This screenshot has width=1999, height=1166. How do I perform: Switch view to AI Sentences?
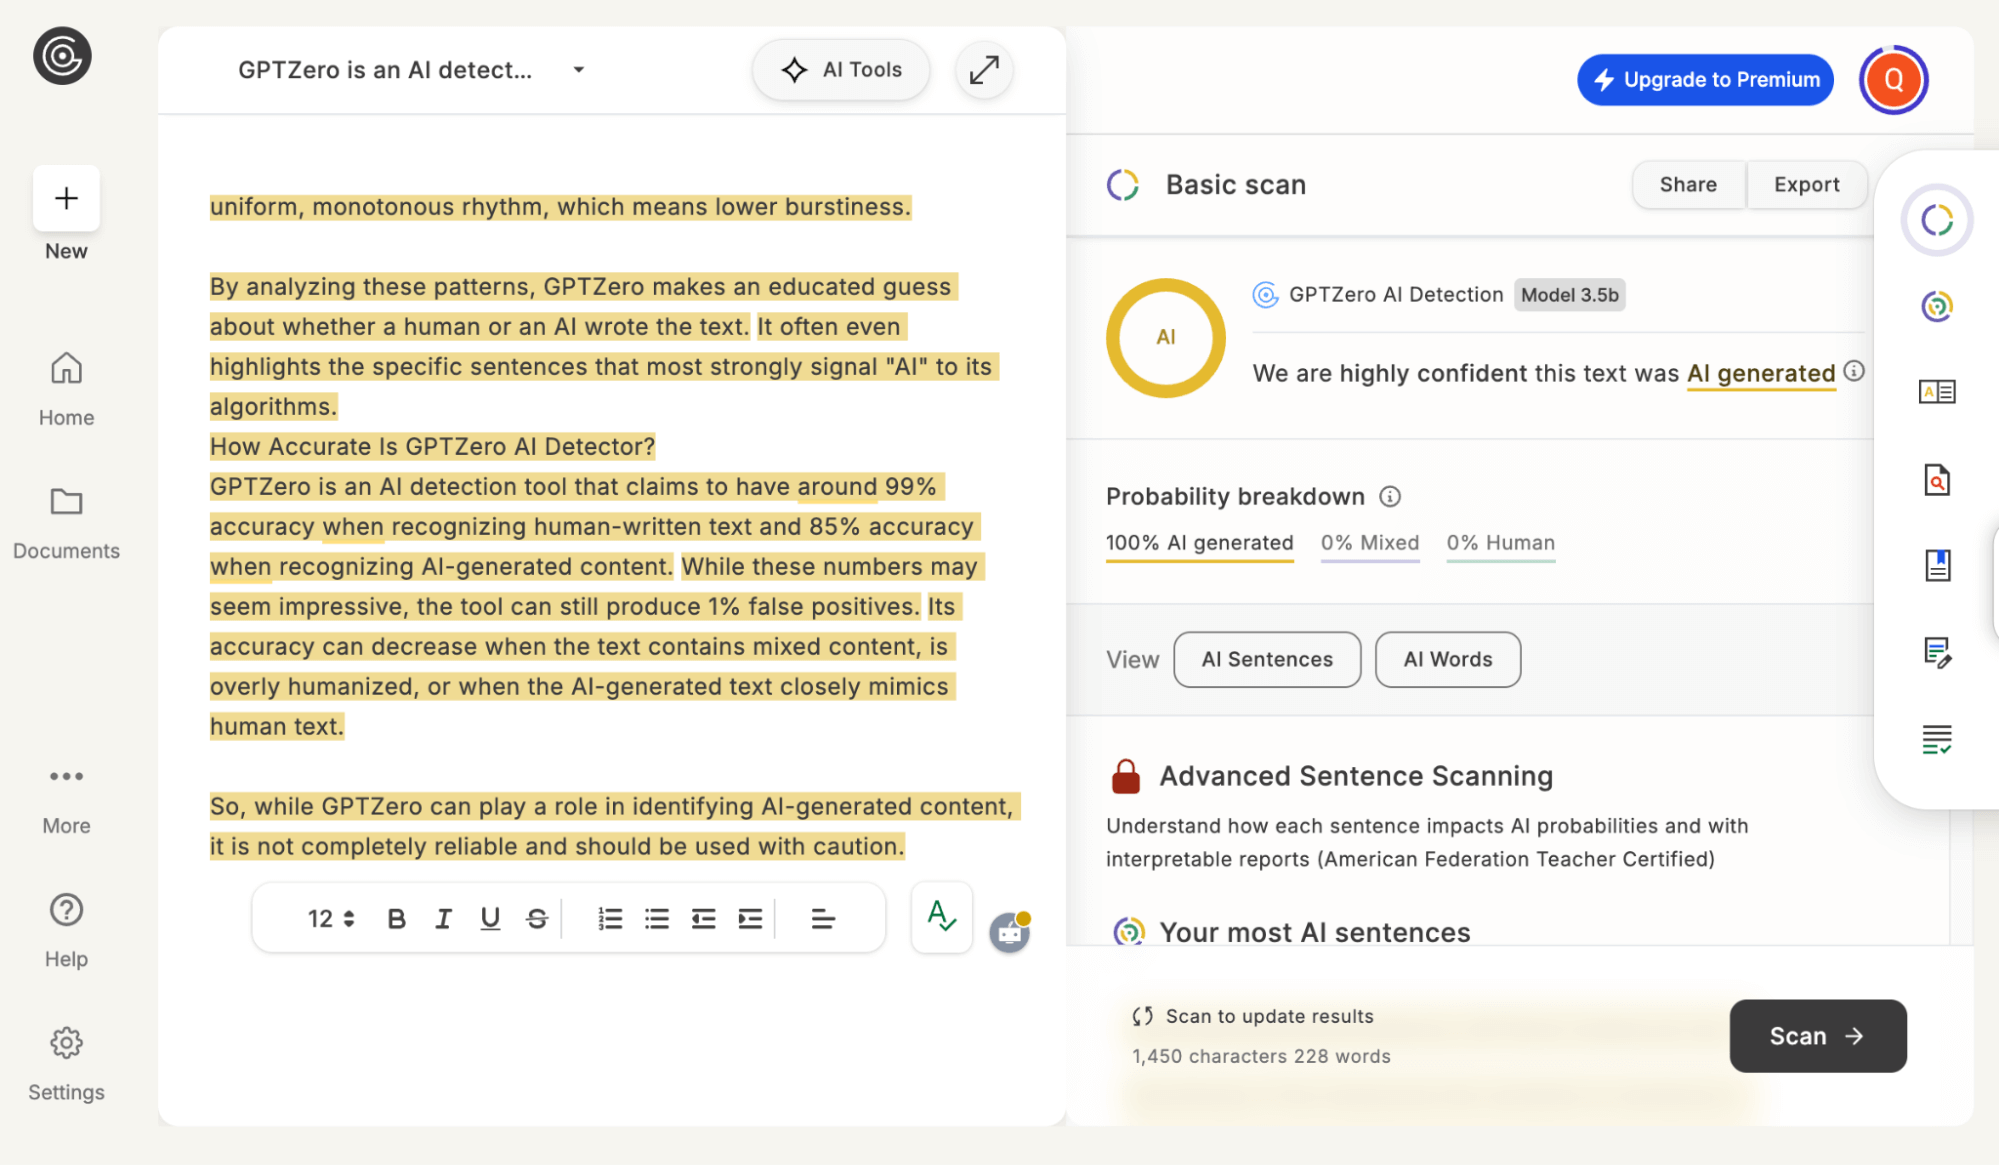coord(1267,660)
